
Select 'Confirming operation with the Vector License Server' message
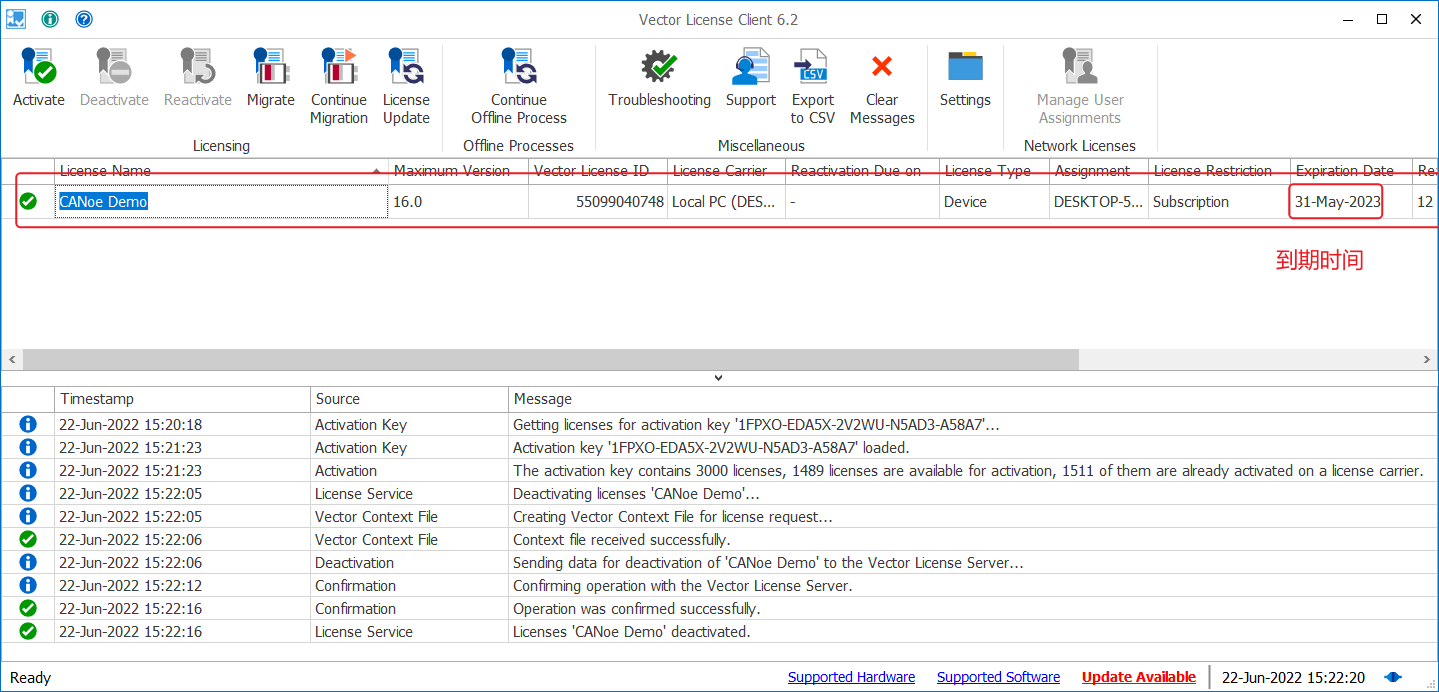[719, 585]
